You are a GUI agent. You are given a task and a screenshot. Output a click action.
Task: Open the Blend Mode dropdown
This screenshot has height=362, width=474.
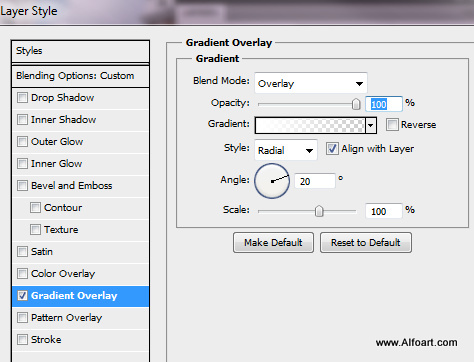click(311, 83)
